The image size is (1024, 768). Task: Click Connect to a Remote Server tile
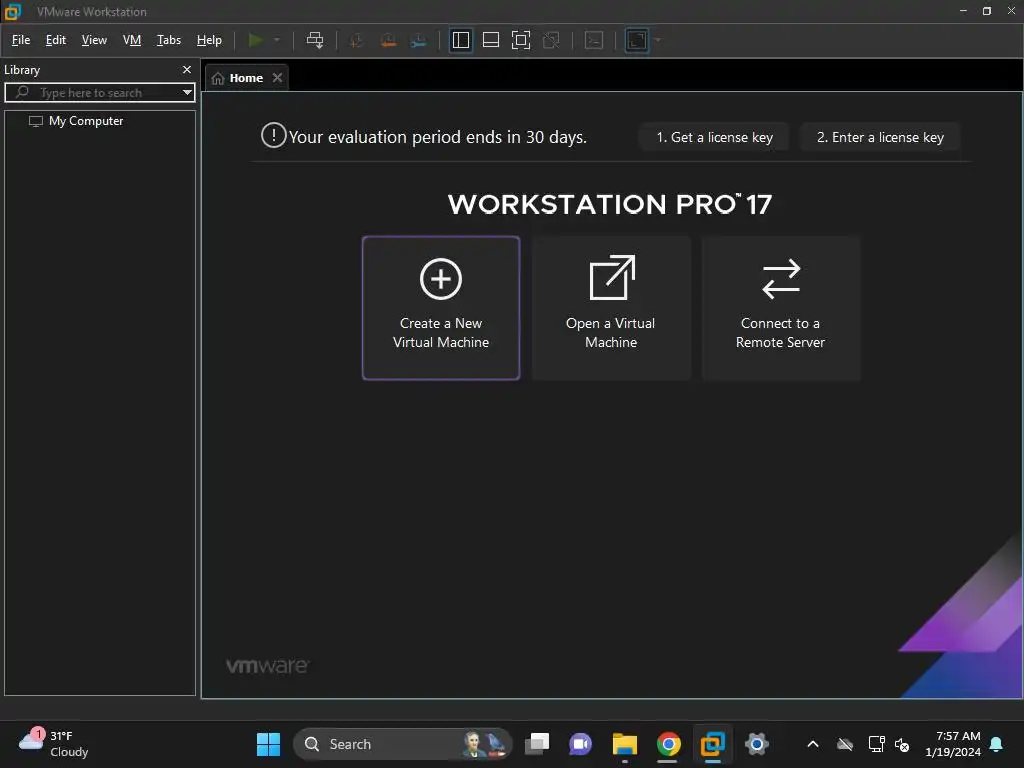click(780, 308)
